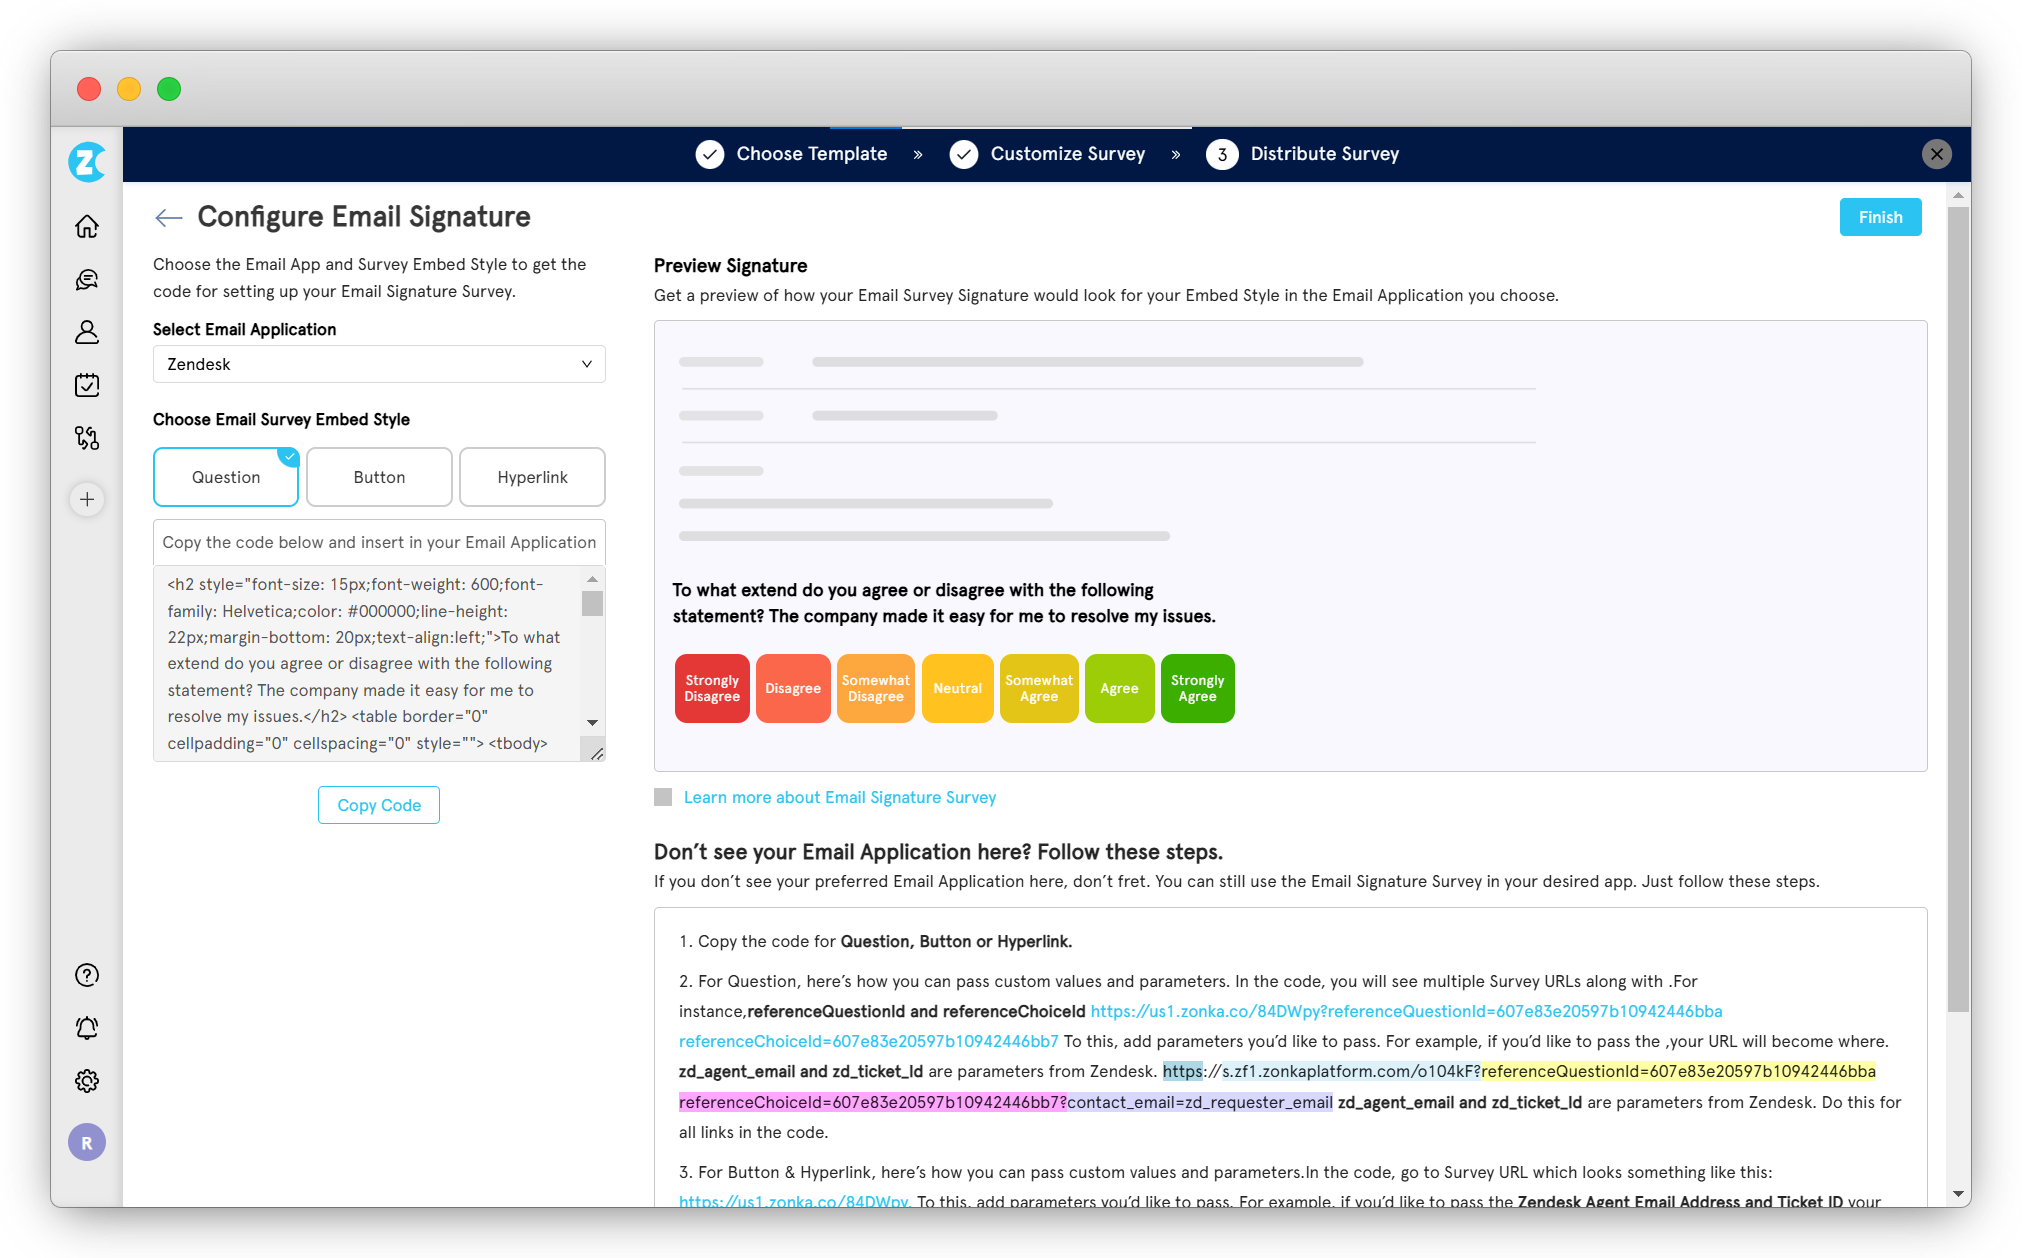This screenshot has width=2022, height=1258.
Task: Click the back arrow beside Configure Email Signature
Action: [x=168, y=217]
